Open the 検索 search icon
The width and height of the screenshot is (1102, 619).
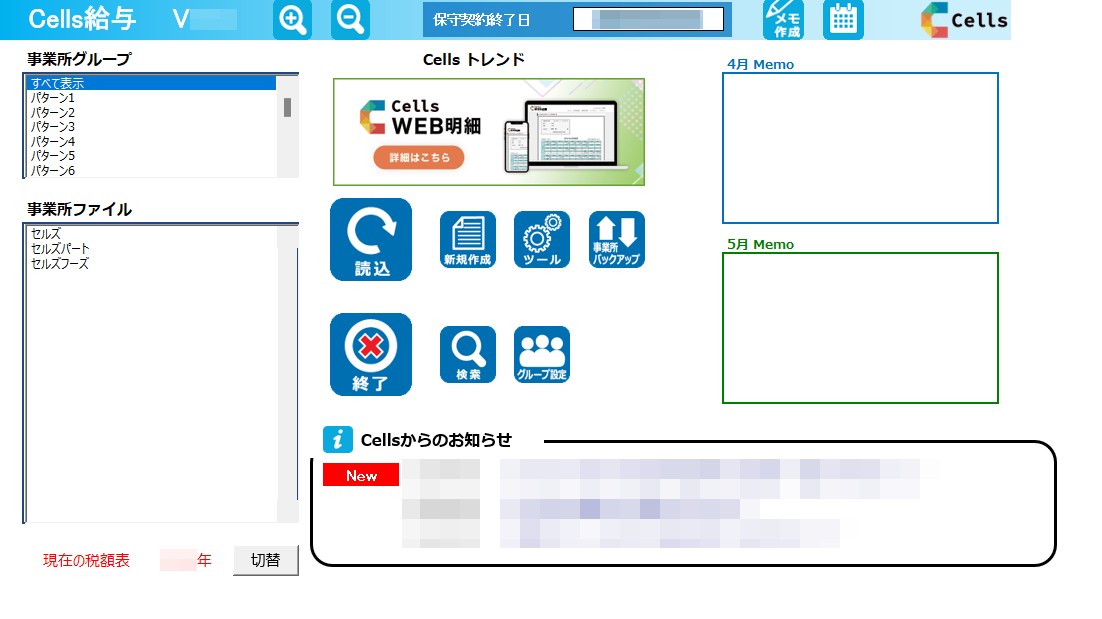pyautogui.click(x=468, y=355)
